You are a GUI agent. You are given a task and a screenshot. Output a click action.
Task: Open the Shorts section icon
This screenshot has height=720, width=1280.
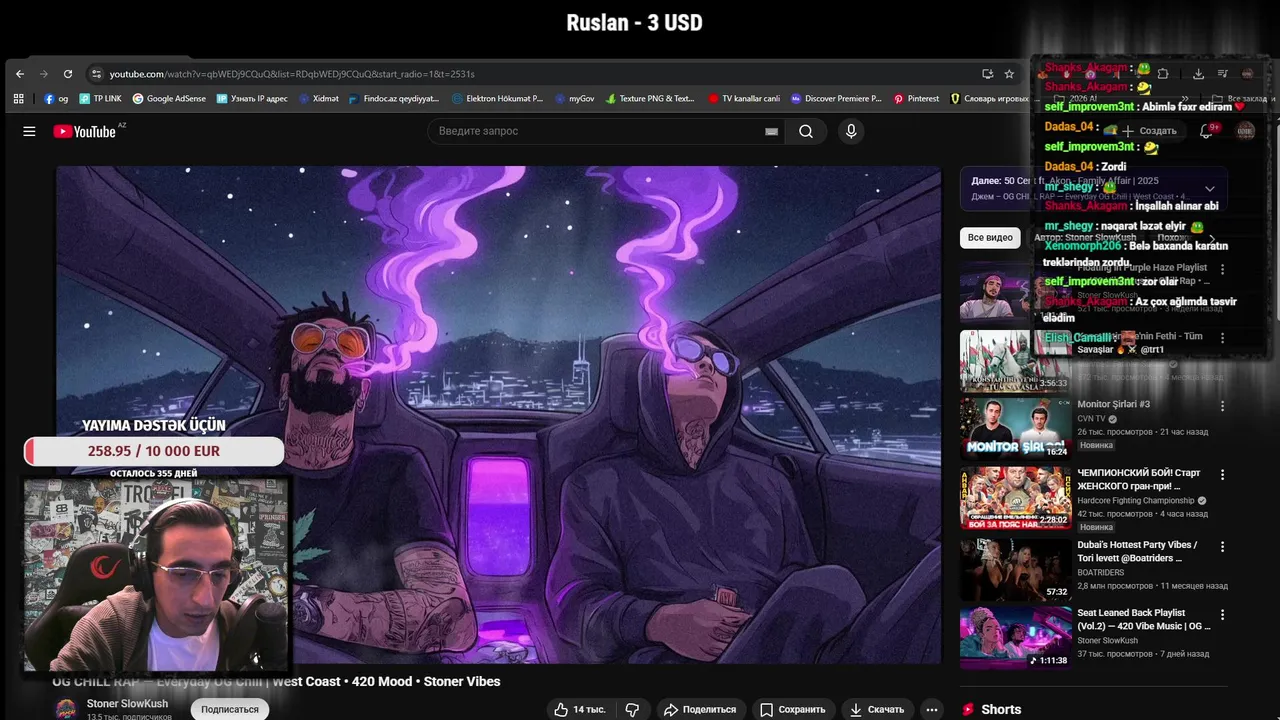(x=968, y=709)
